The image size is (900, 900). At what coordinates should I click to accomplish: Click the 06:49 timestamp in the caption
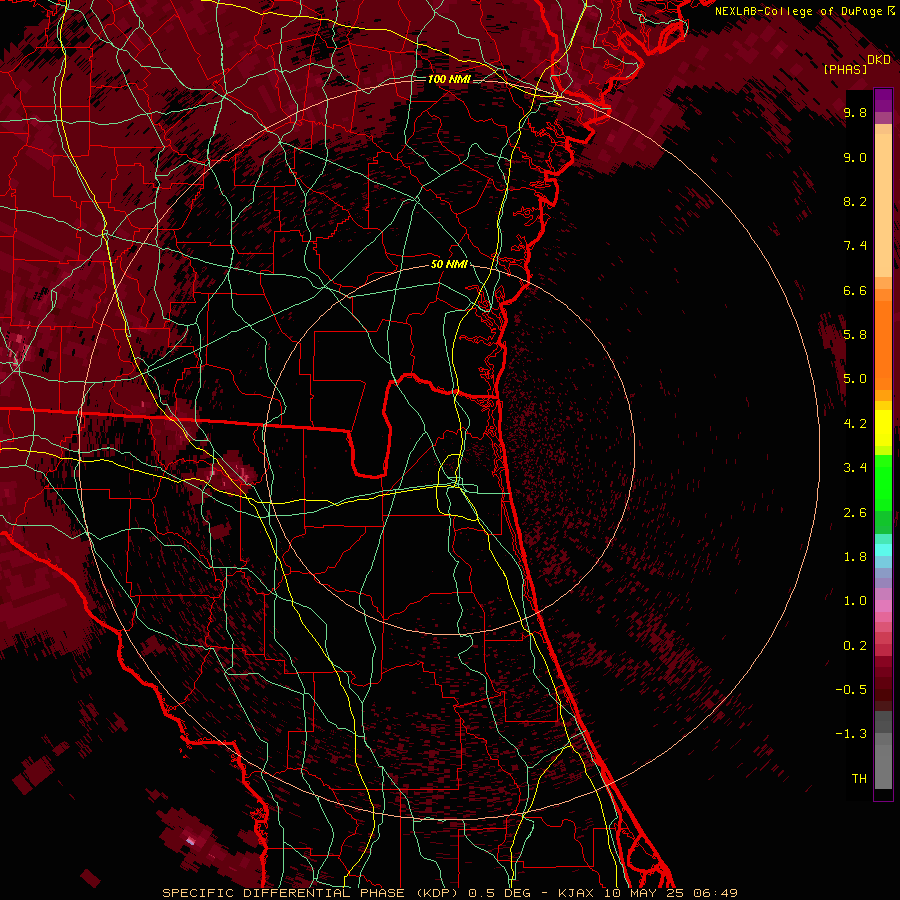714,893
